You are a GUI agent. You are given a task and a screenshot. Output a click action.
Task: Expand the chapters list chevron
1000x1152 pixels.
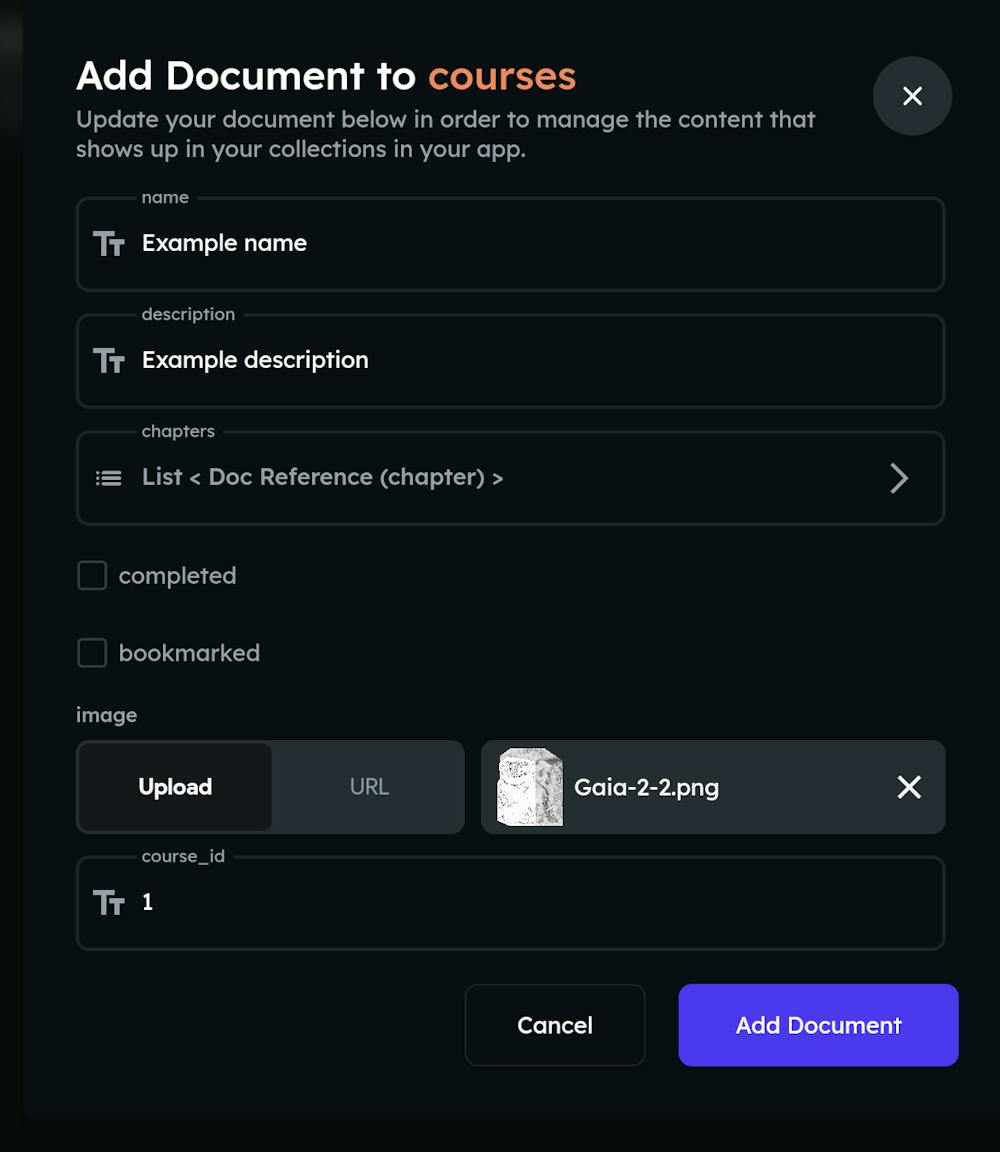[x=899, y=478]
